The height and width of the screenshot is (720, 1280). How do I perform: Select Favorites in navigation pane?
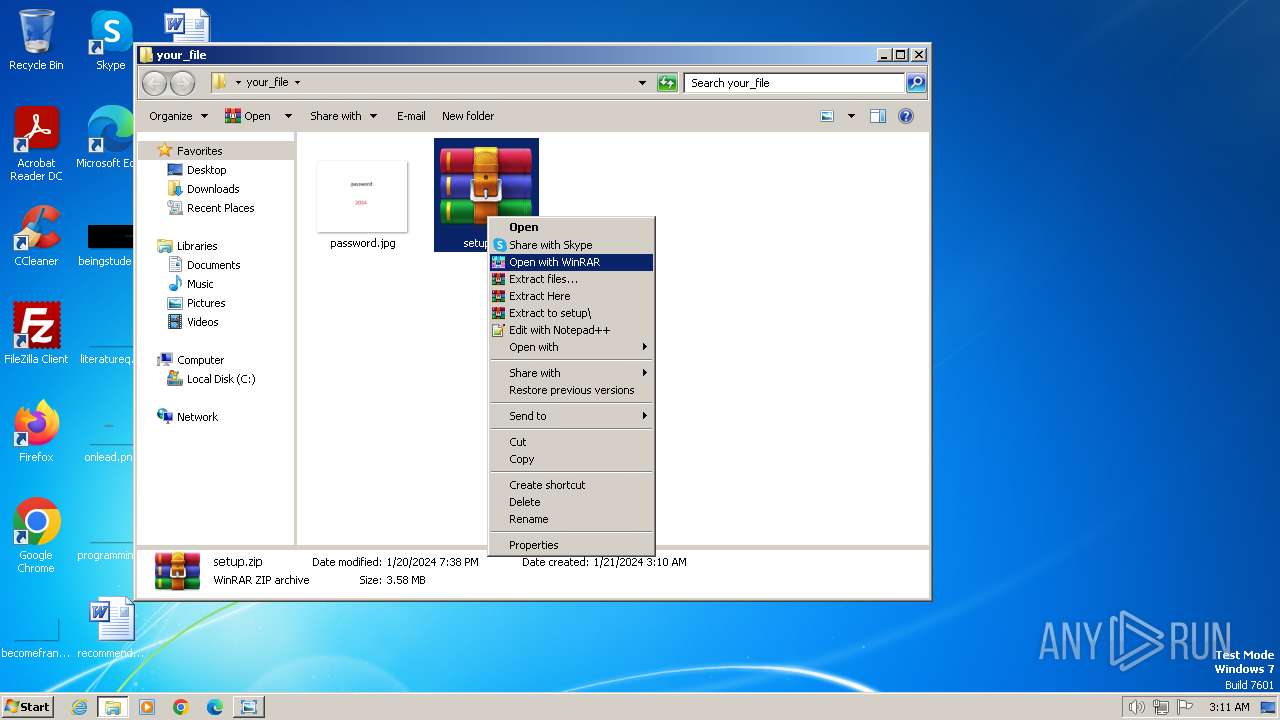[x=199, y=151]
